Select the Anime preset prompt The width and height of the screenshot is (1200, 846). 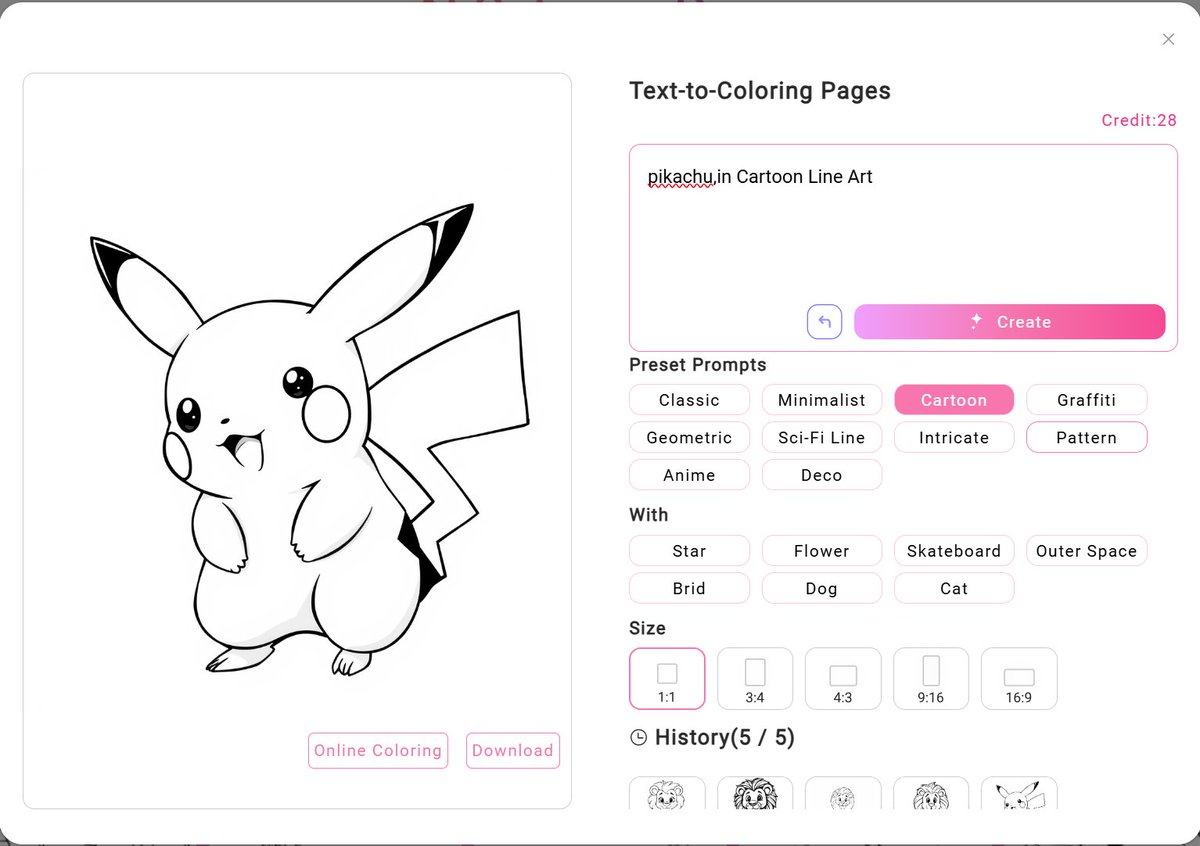click(x=689, y=475)
